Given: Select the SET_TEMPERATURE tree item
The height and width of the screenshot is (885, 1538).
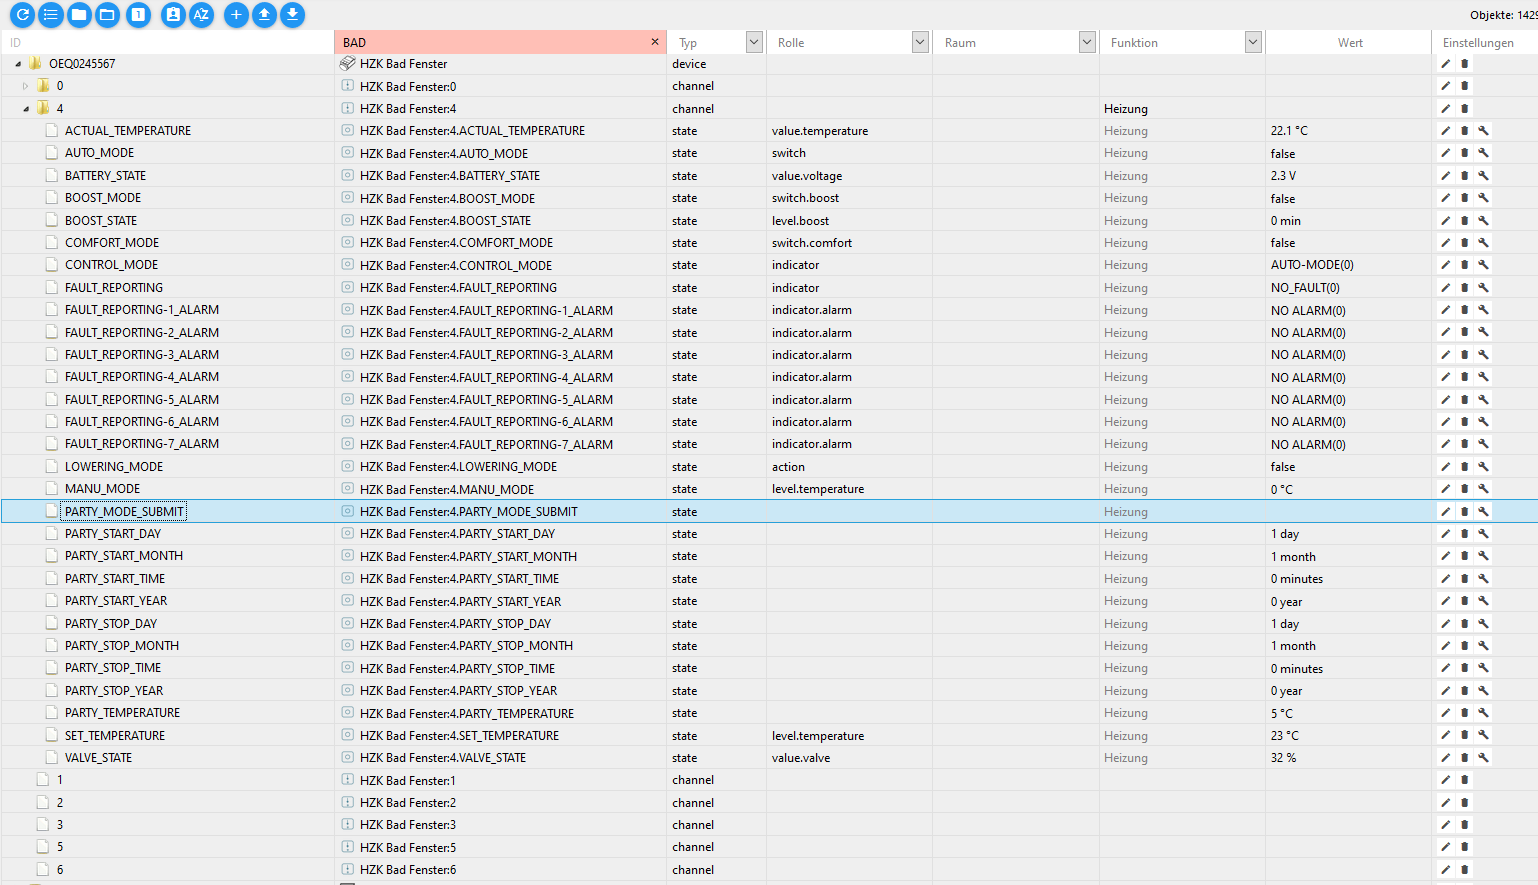Looking at the screenshot, I should pyautogui.click(x=115, y=736).
